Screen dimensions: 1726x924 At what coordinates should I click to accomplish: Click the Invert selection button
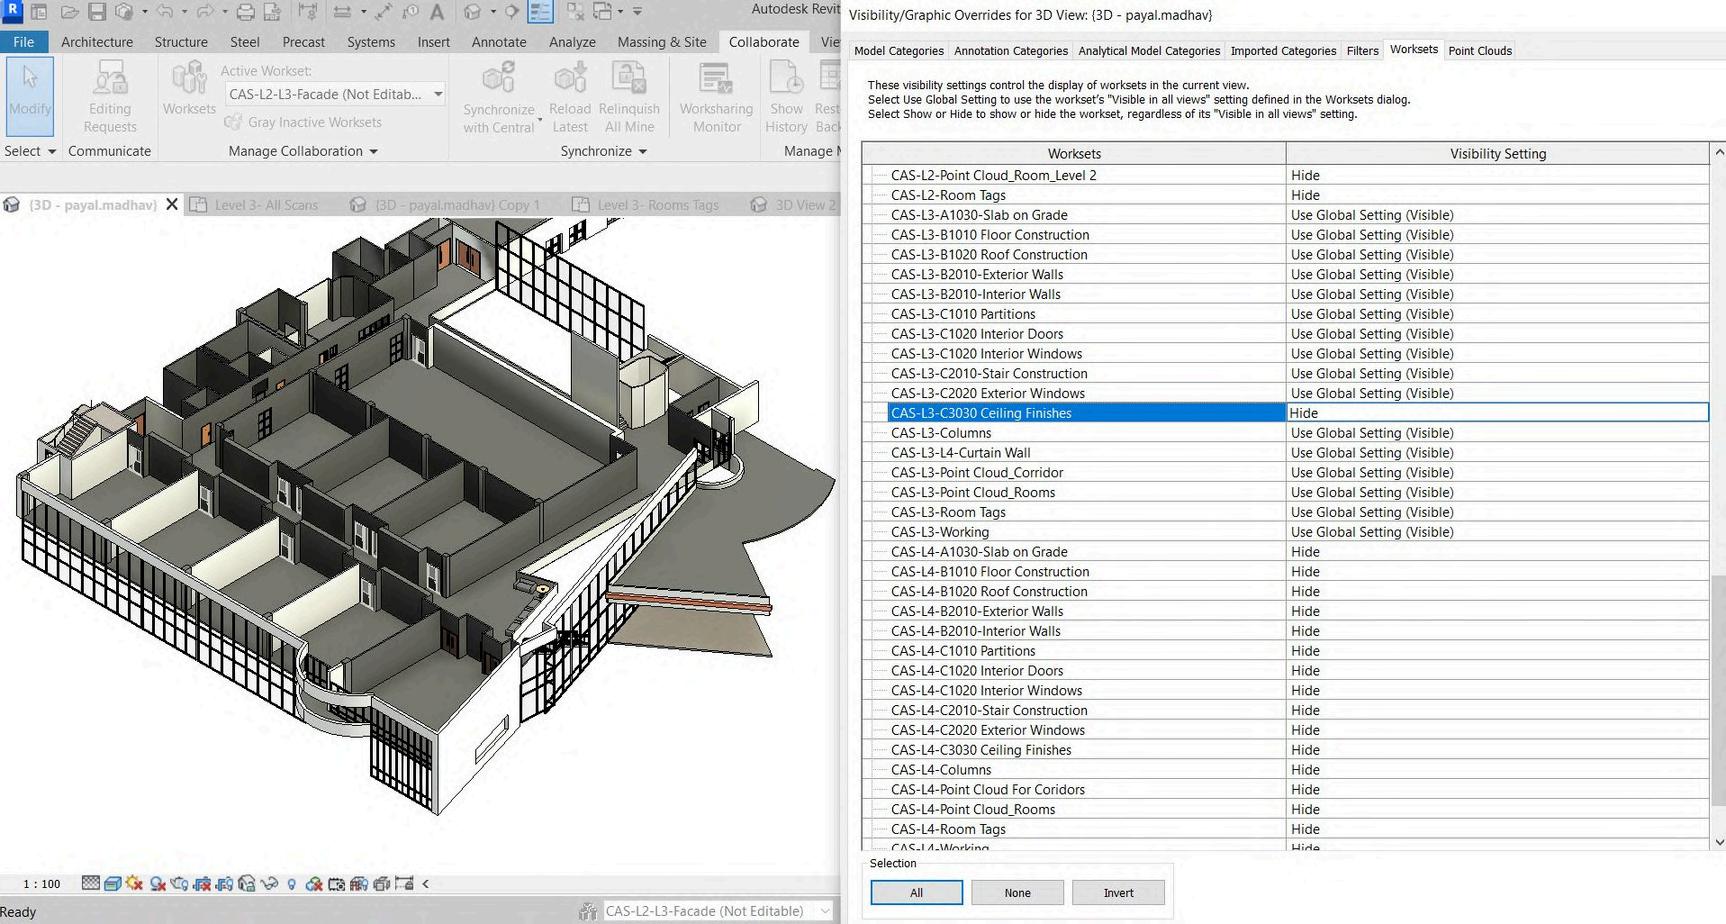(x=1118, y=892)
